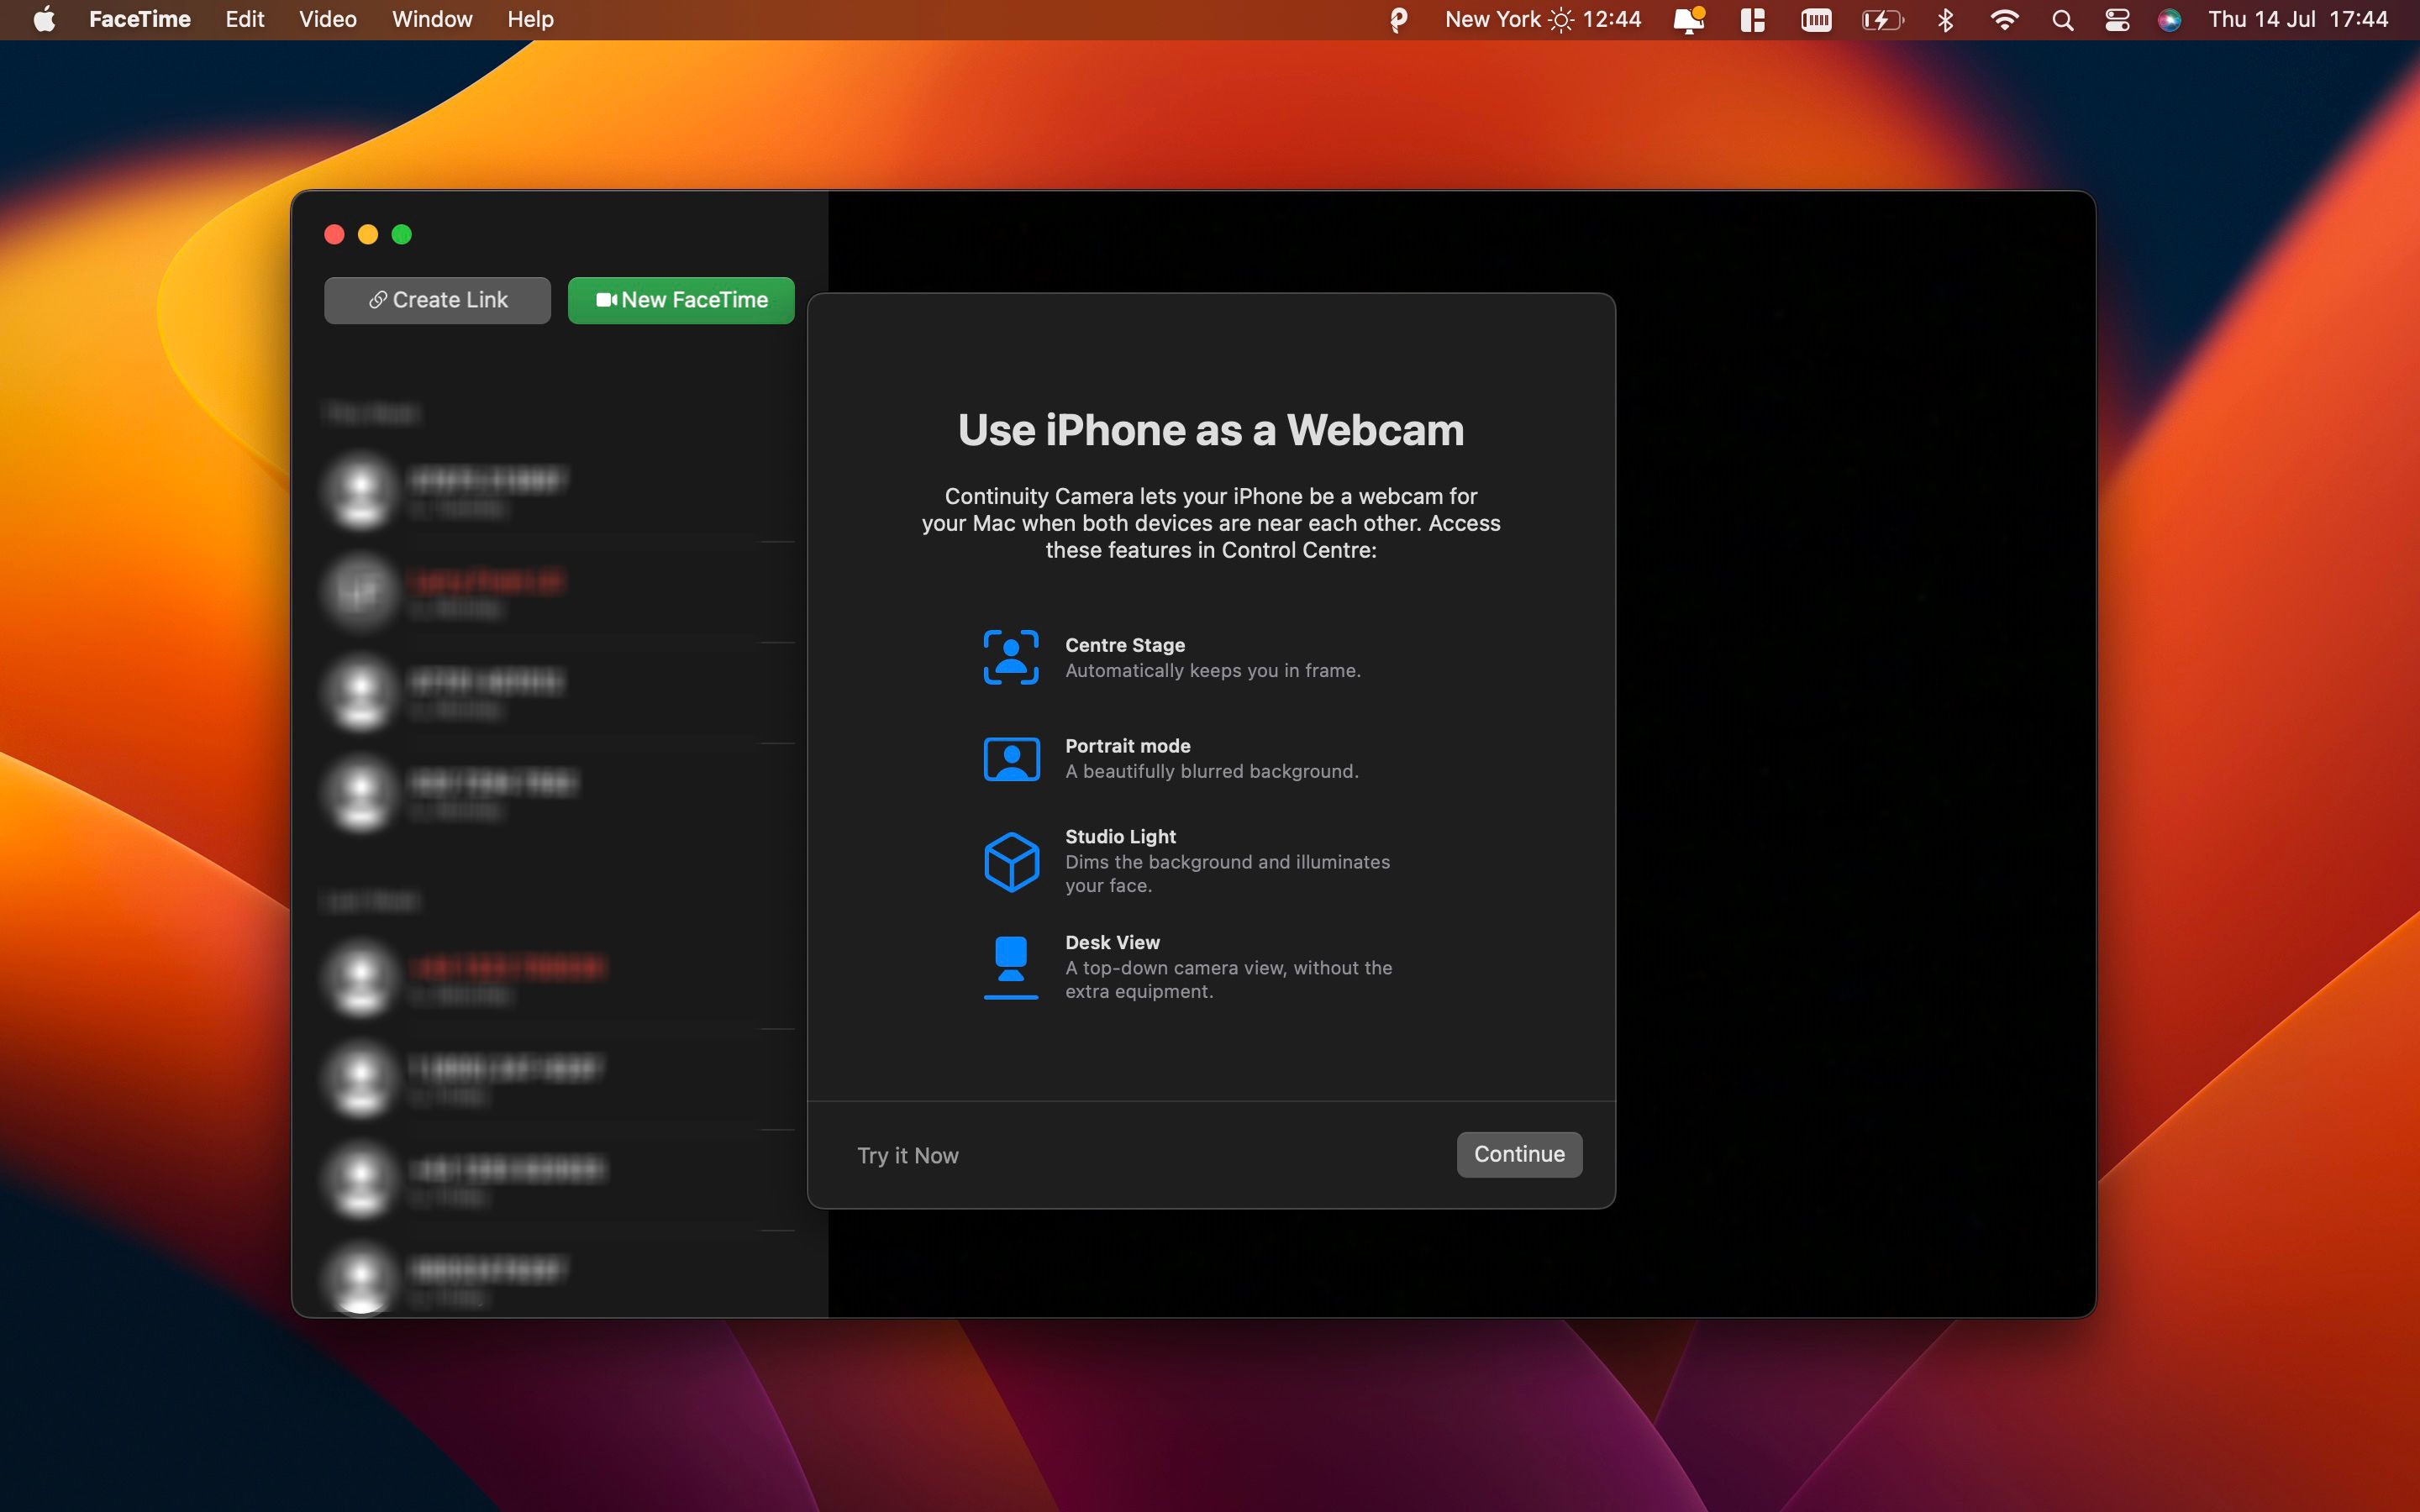Image resolution: width=2420 pixels, height=1512 pixels.
Task: Click the Try it Now link
Action: [907, 1155]
